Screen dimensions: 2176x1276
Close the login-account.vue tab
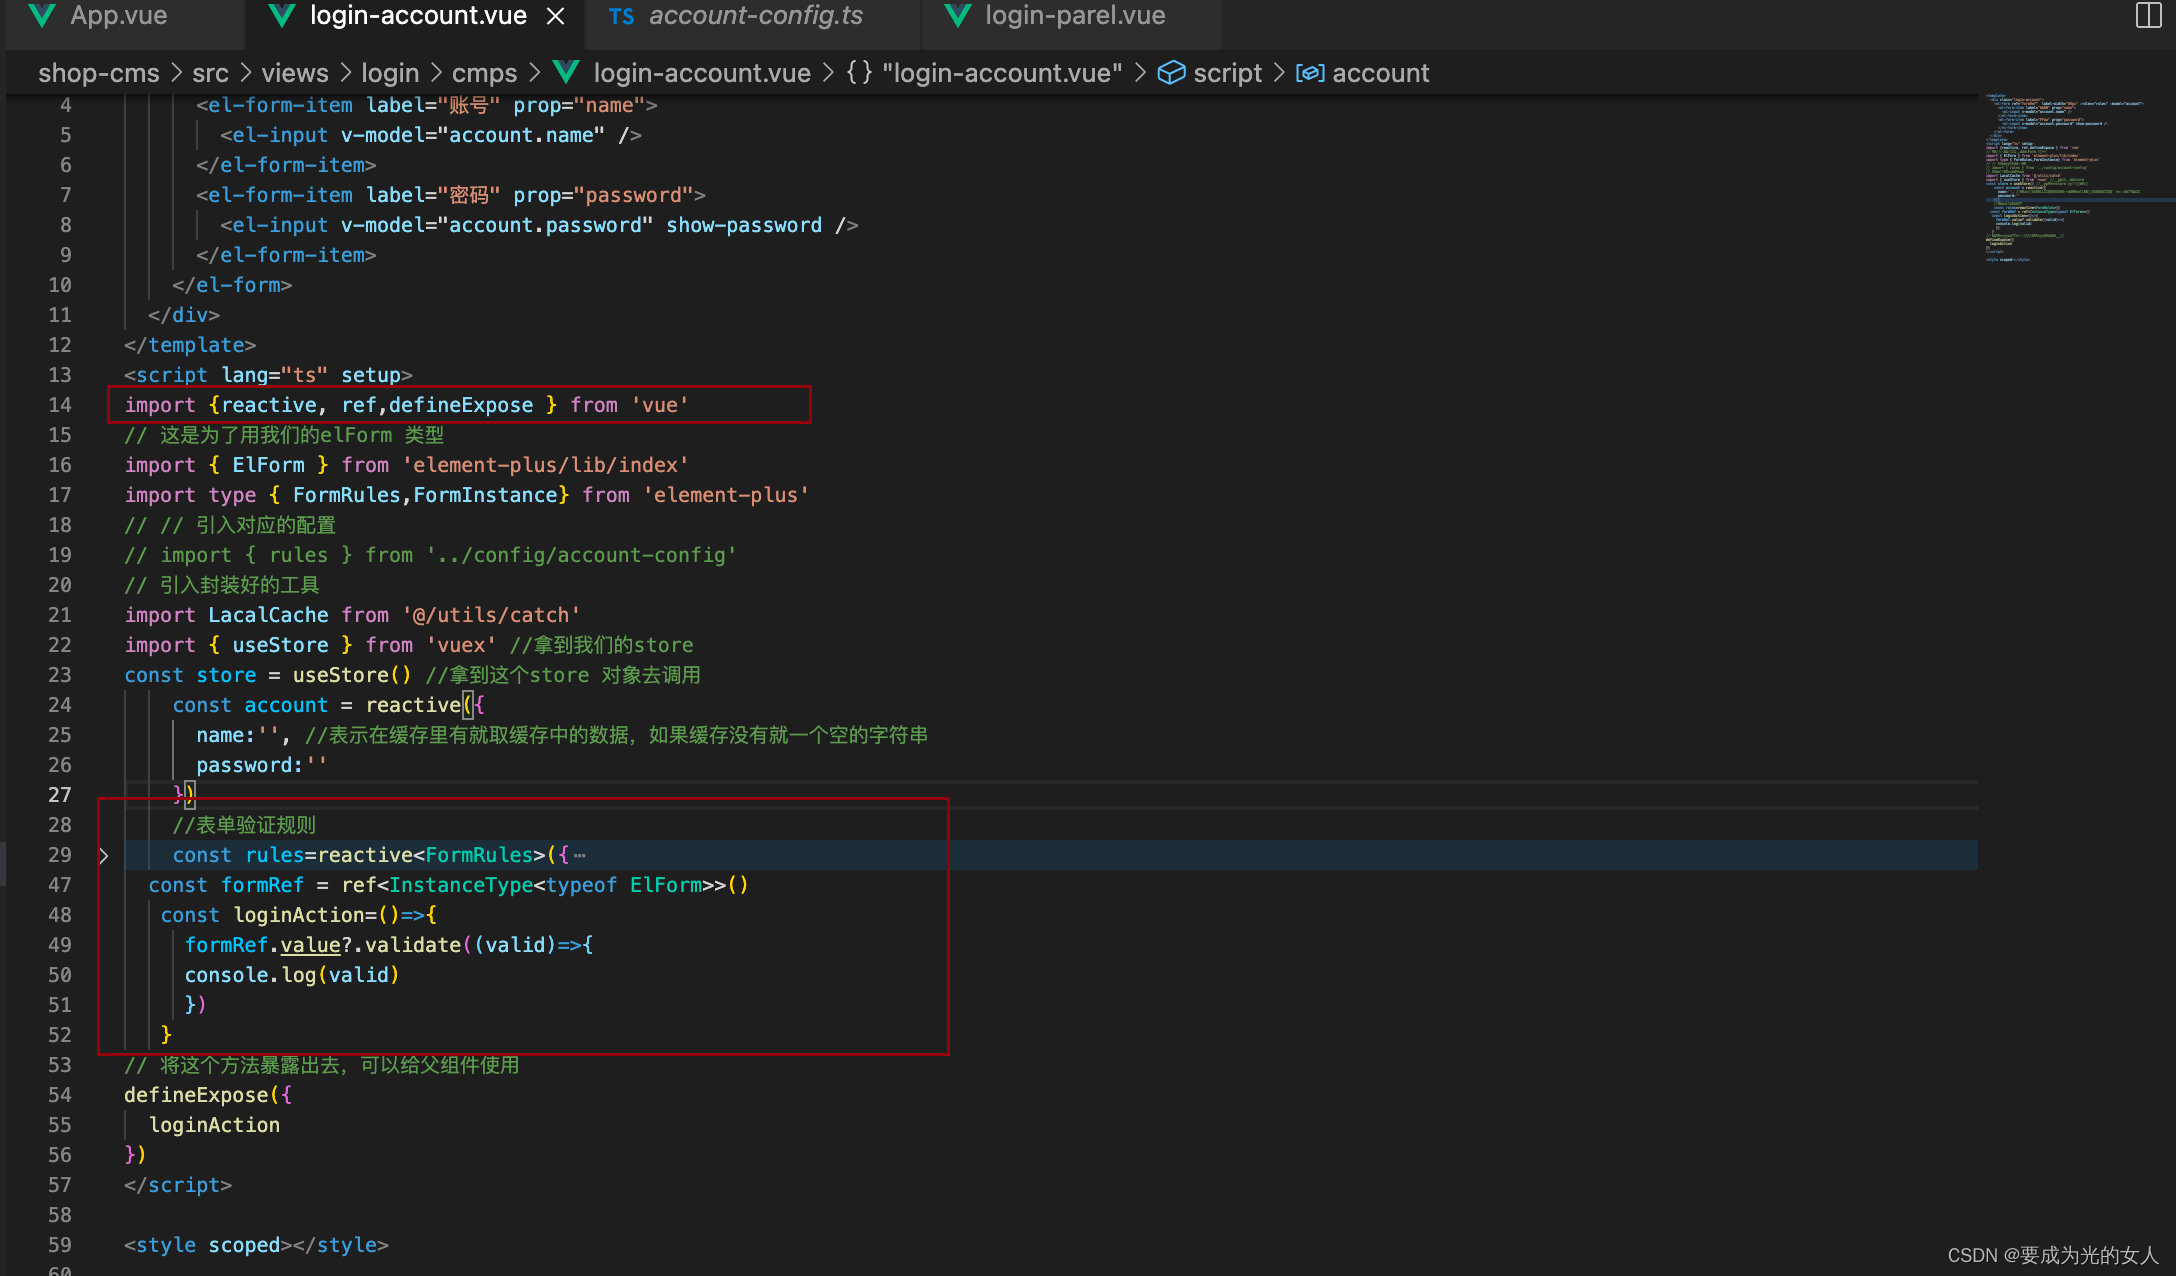(556, 16)
